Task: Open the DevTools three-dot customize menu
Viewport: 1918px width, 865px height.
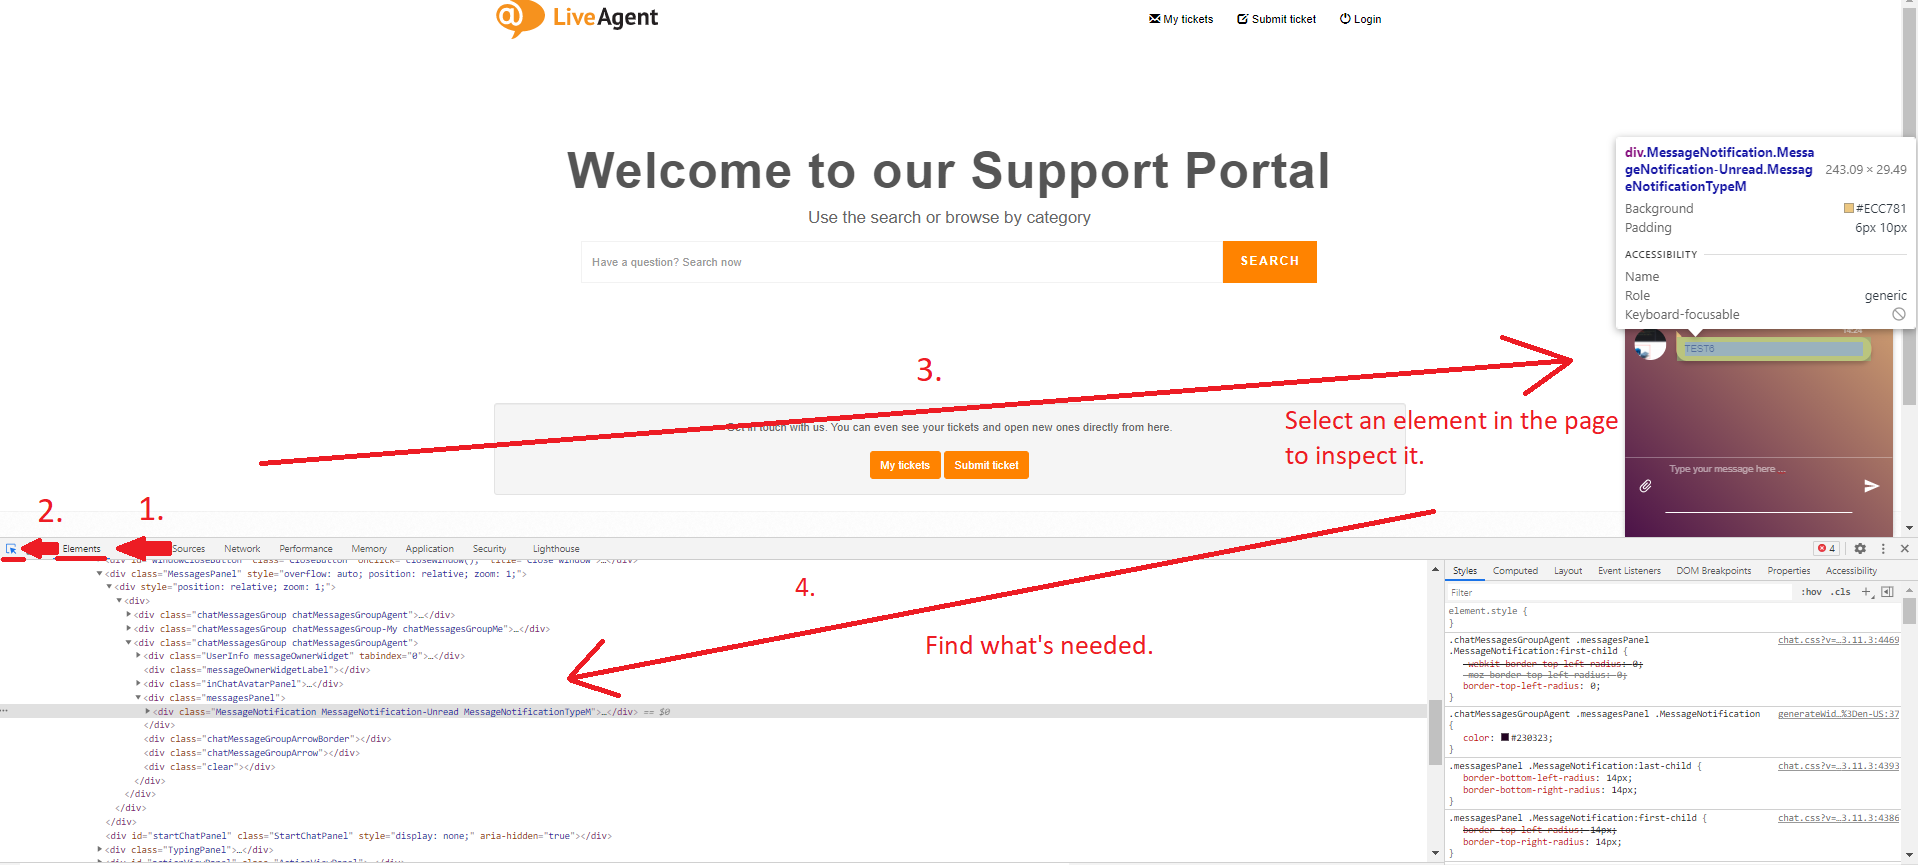Action: coord(1883,549)
